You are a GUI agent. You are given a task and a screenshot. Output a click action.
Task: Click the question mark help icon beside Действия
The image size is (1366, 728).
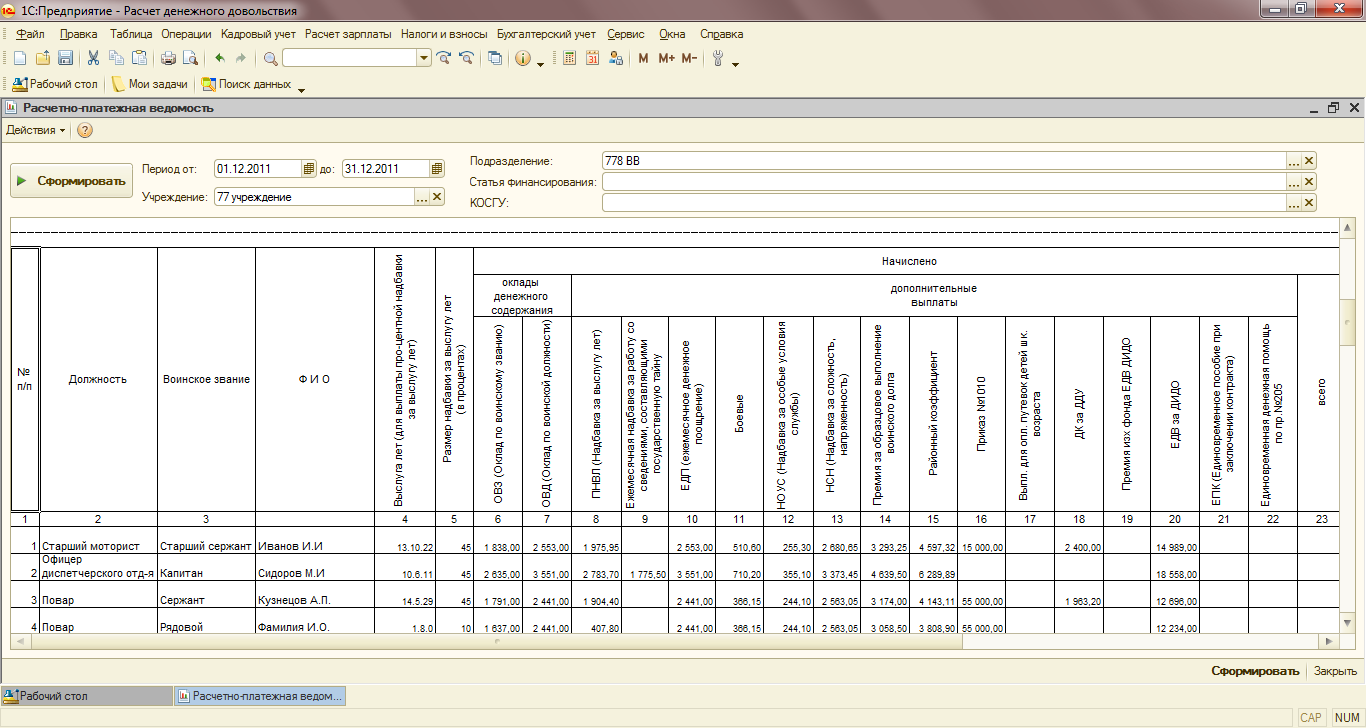pos(85,131)
